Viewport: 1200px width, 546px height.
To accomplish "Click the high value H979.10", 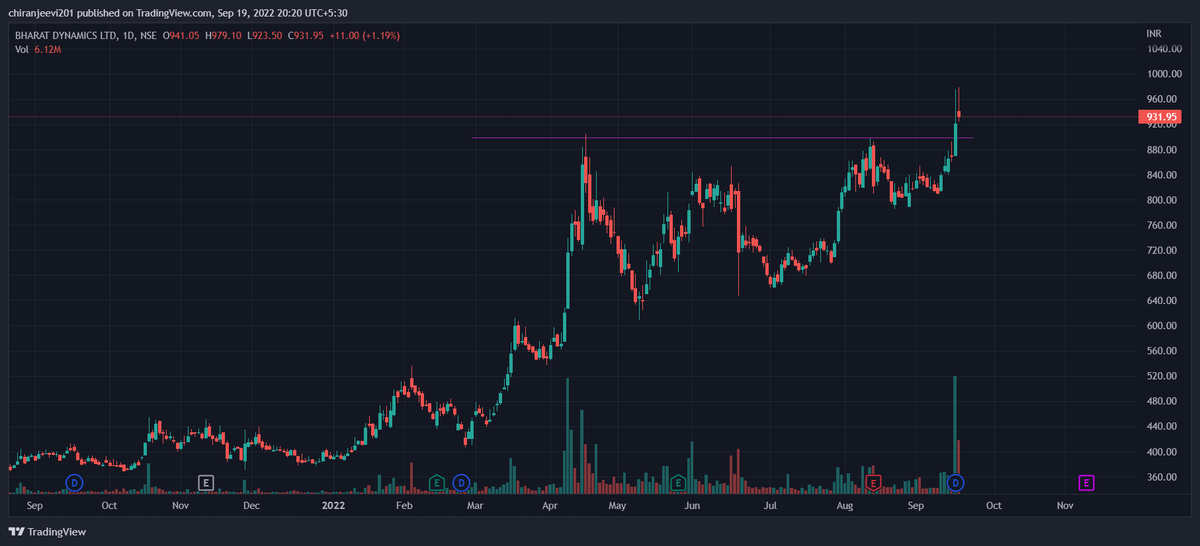I will pyautogui.click(x=224, y=37).
